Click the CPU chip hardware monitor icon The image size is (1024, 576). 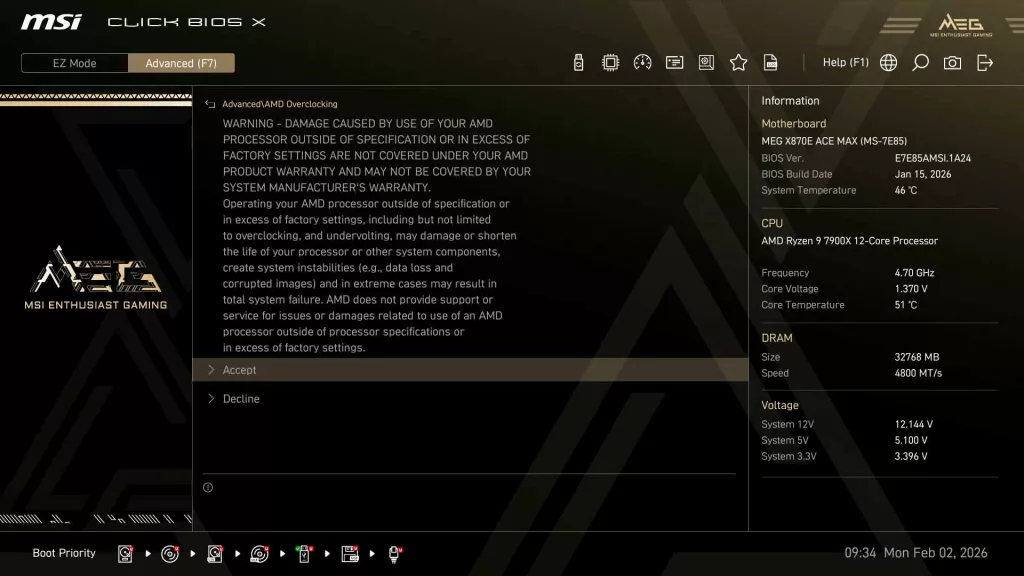coord(610,62)
